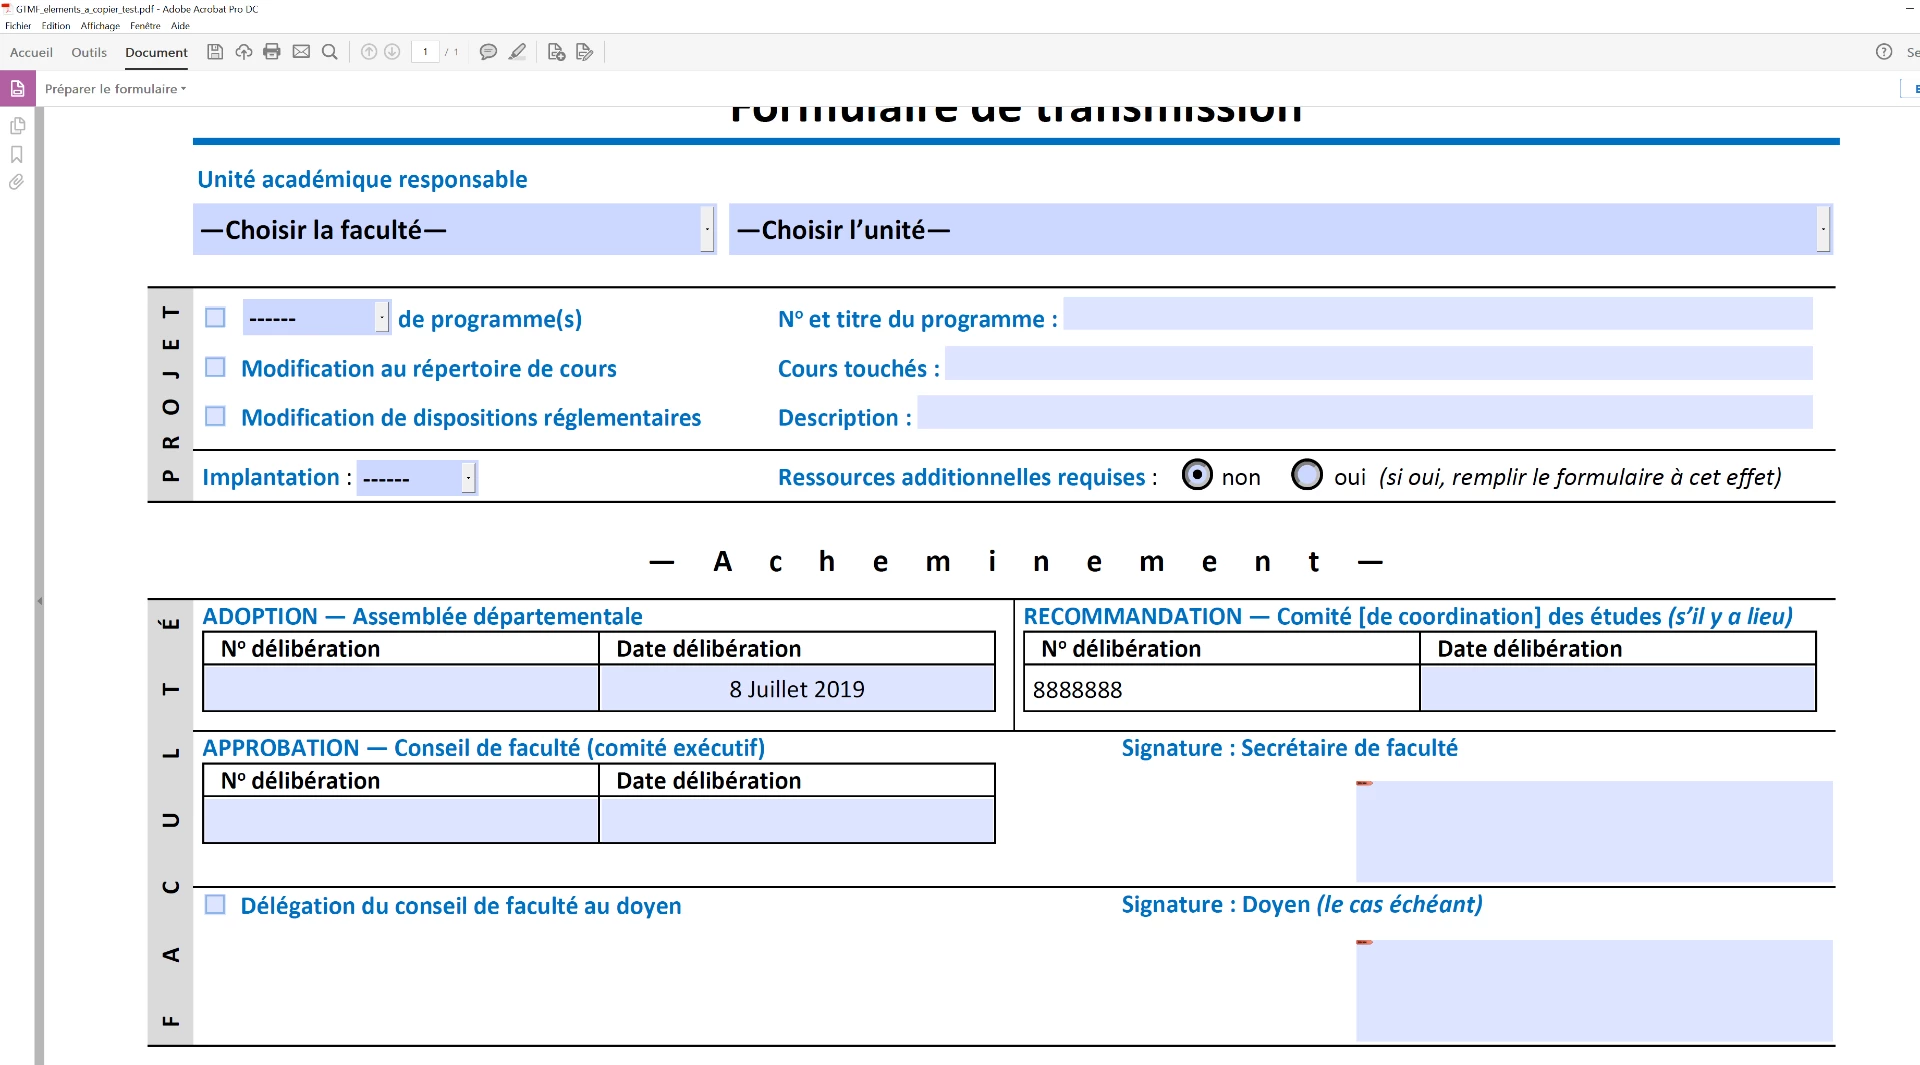The width and height of the screenshot is (1920, 1065).
Task: Switch to the Document tab
Action: pos(156,52)
